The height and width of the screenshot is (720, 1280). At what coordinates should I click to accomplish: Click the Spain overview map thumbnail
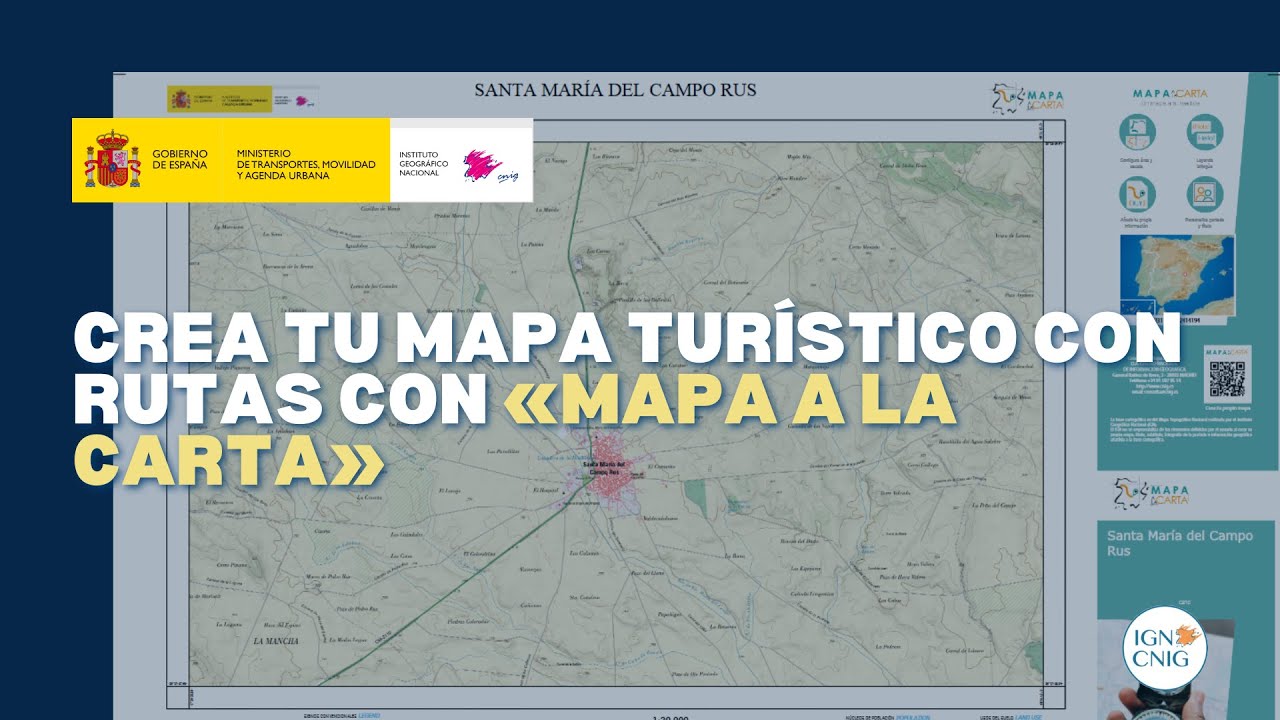1177,277
